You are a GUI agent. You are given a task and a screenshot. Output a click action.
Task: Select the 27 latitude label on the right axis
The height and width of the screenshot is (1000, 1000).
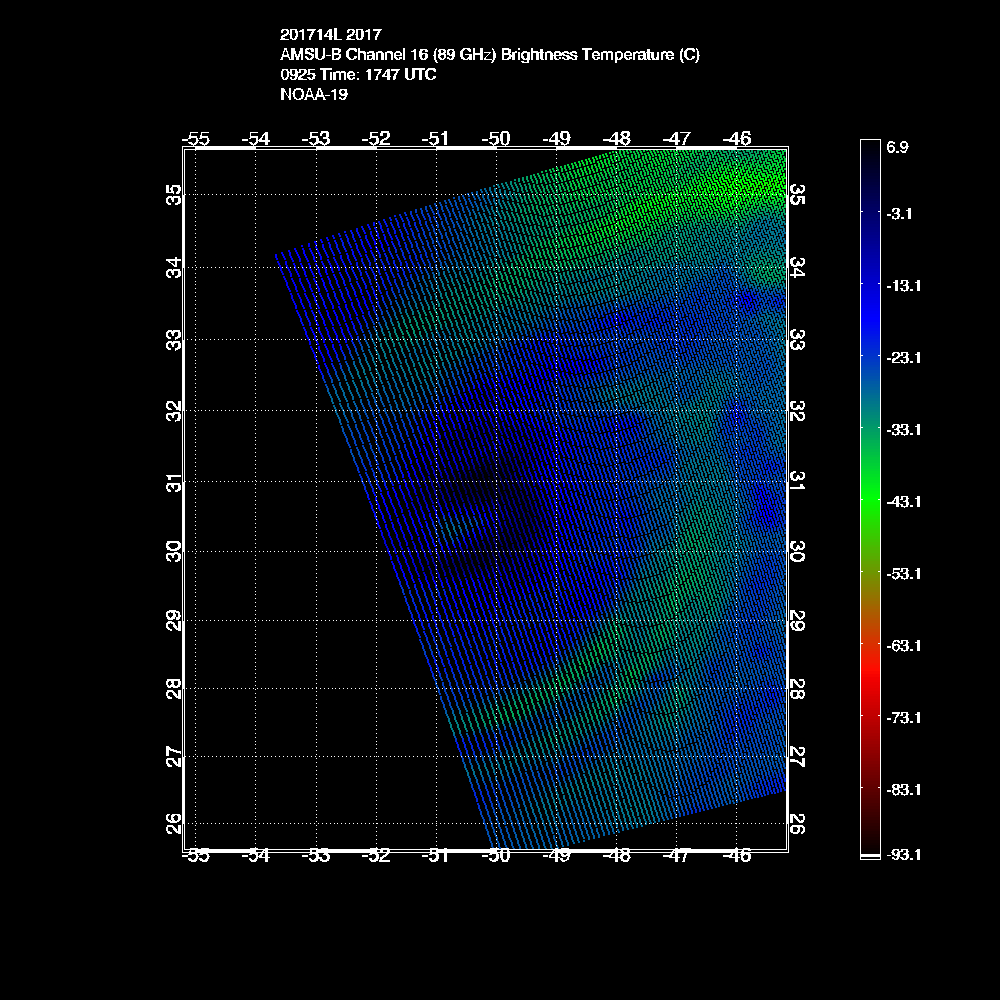click(797, 757)
